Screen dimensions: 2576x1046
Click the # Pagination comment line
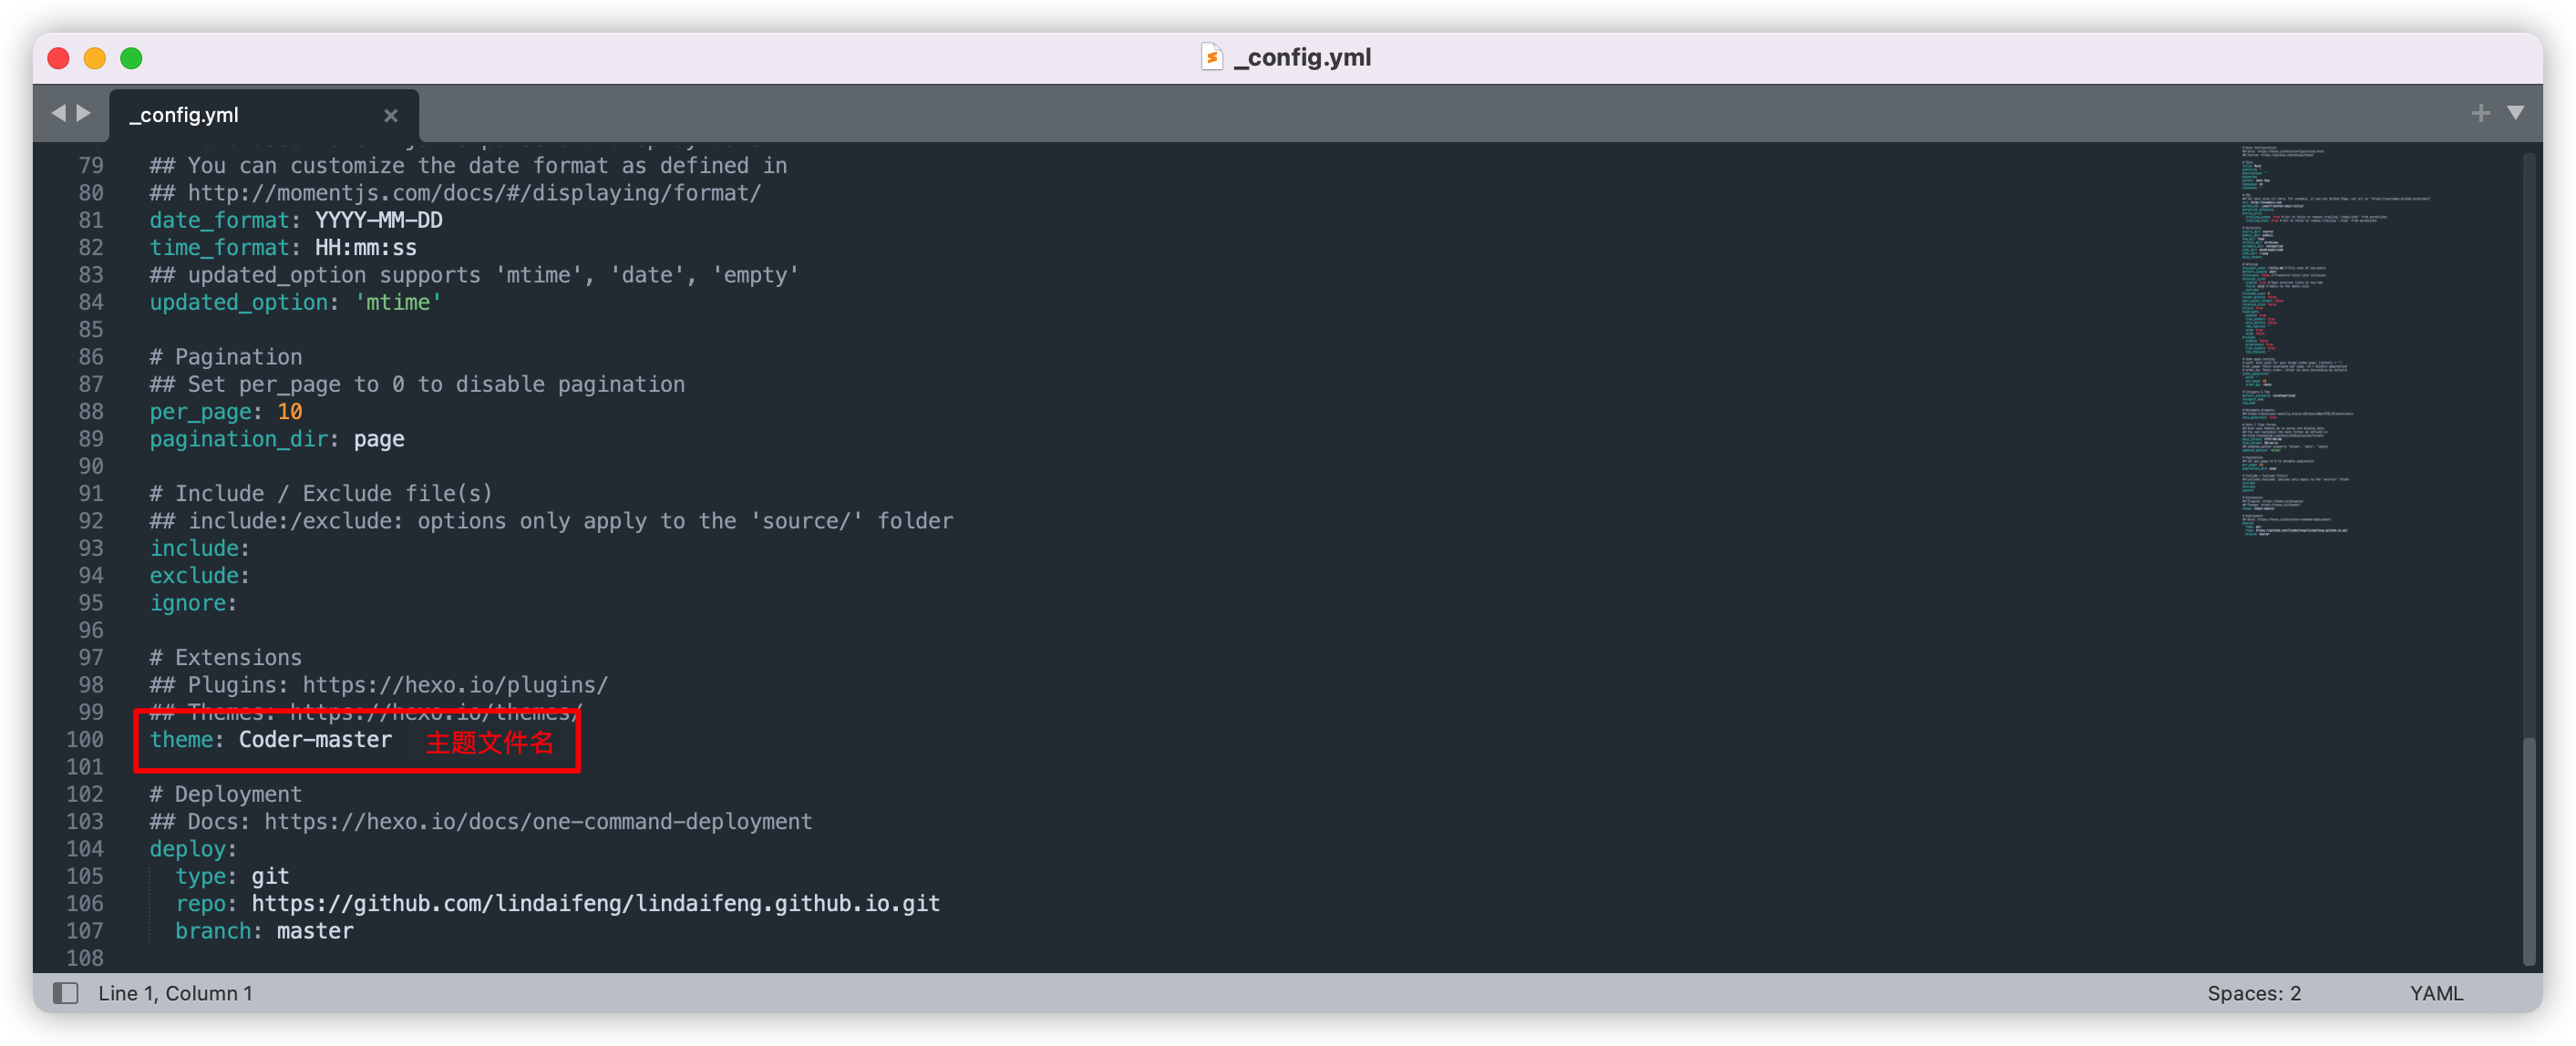click(226, 357)
